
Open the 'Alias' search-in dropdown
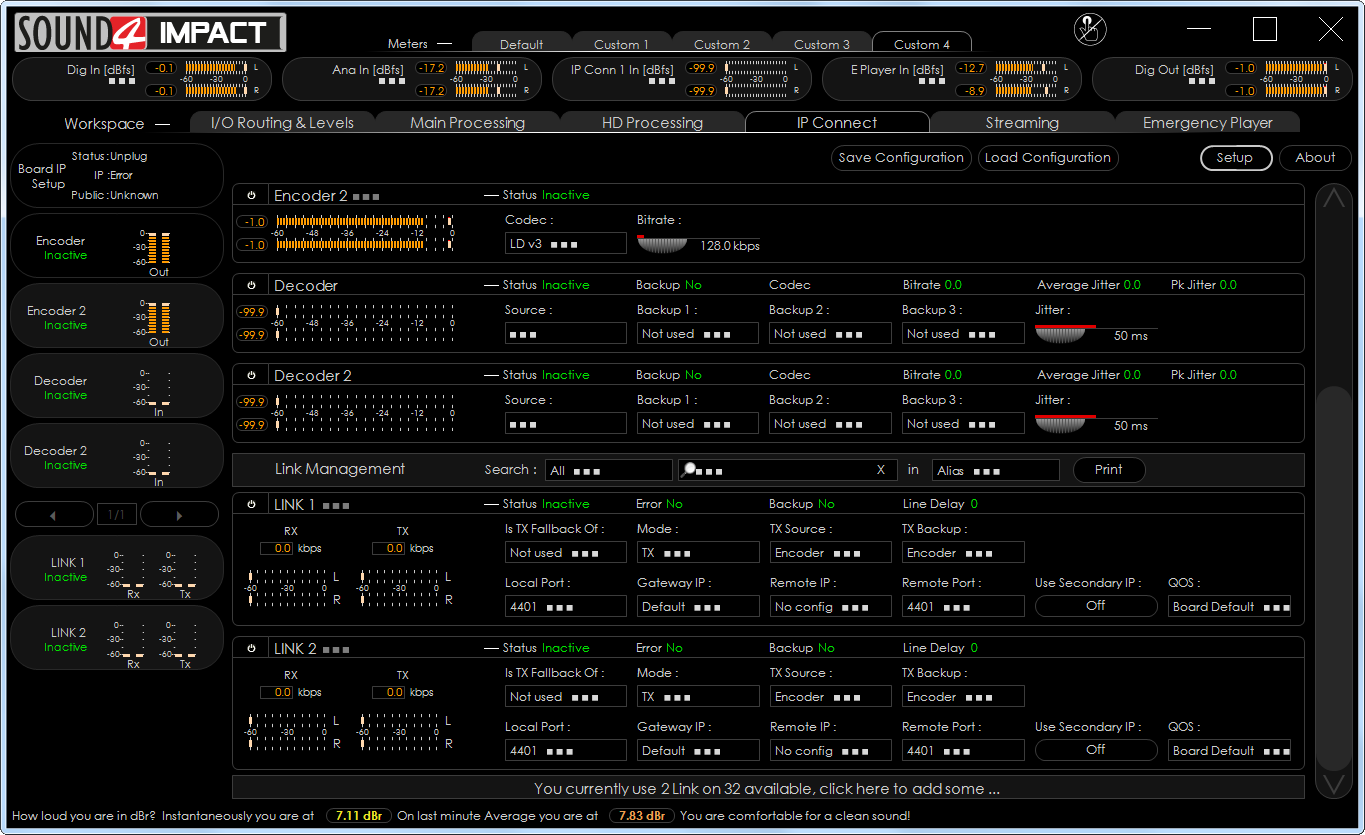coord(996,470)
